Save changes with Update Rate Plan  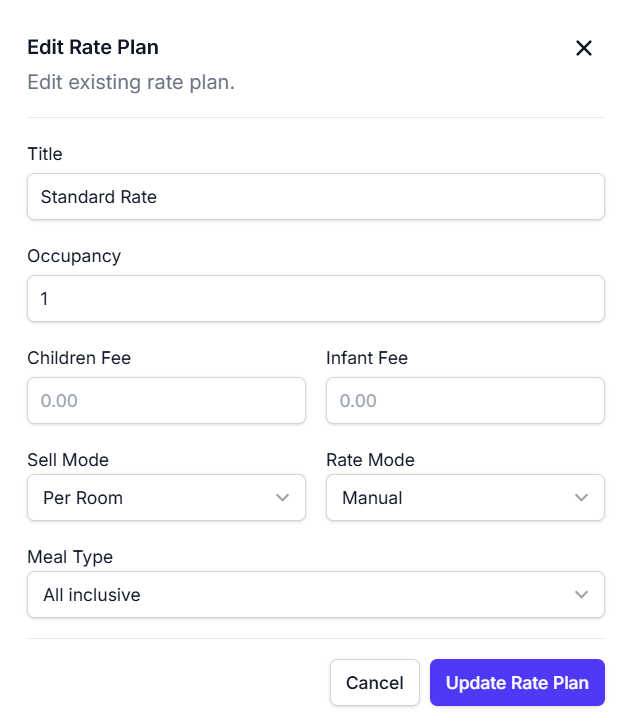tap(517, 683)
